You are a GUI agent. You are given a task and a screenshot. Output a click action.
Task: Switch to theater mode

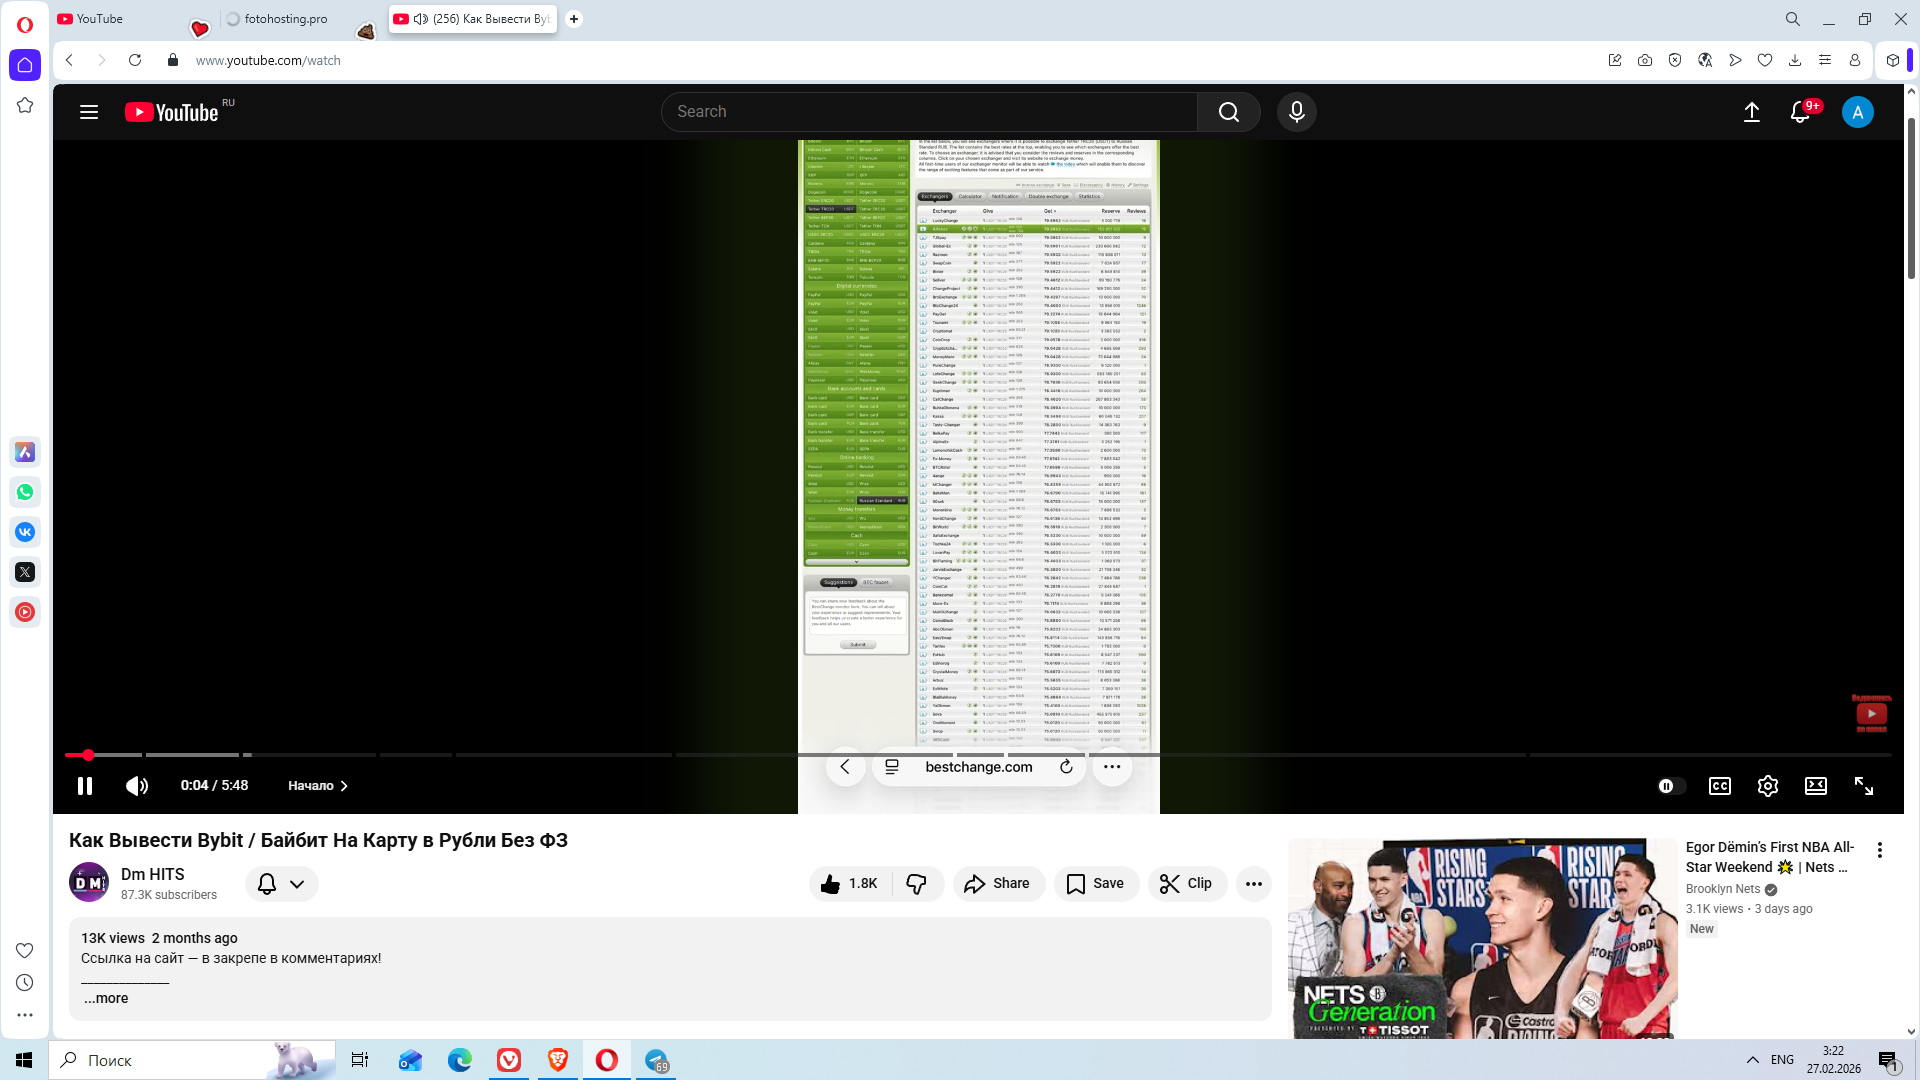[1815, 786]
